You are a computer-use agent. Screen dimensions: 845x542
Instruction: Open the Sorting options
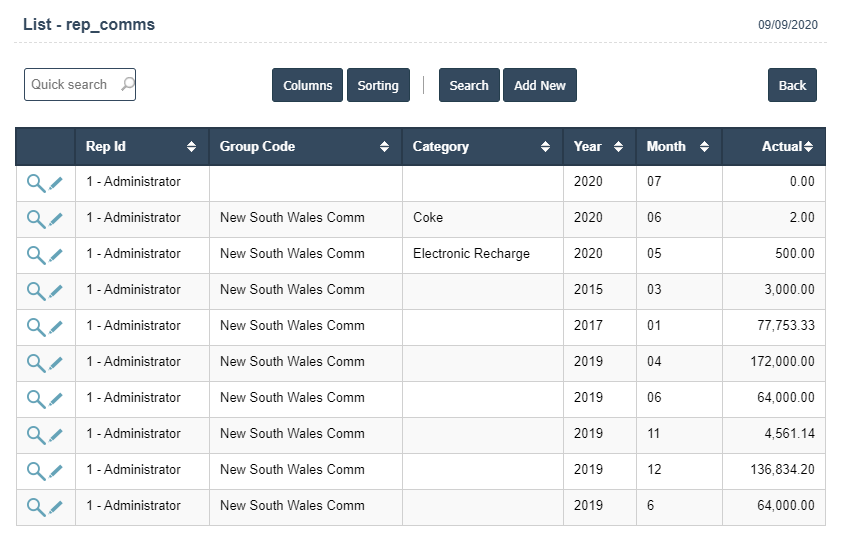[x=378, y=85]
